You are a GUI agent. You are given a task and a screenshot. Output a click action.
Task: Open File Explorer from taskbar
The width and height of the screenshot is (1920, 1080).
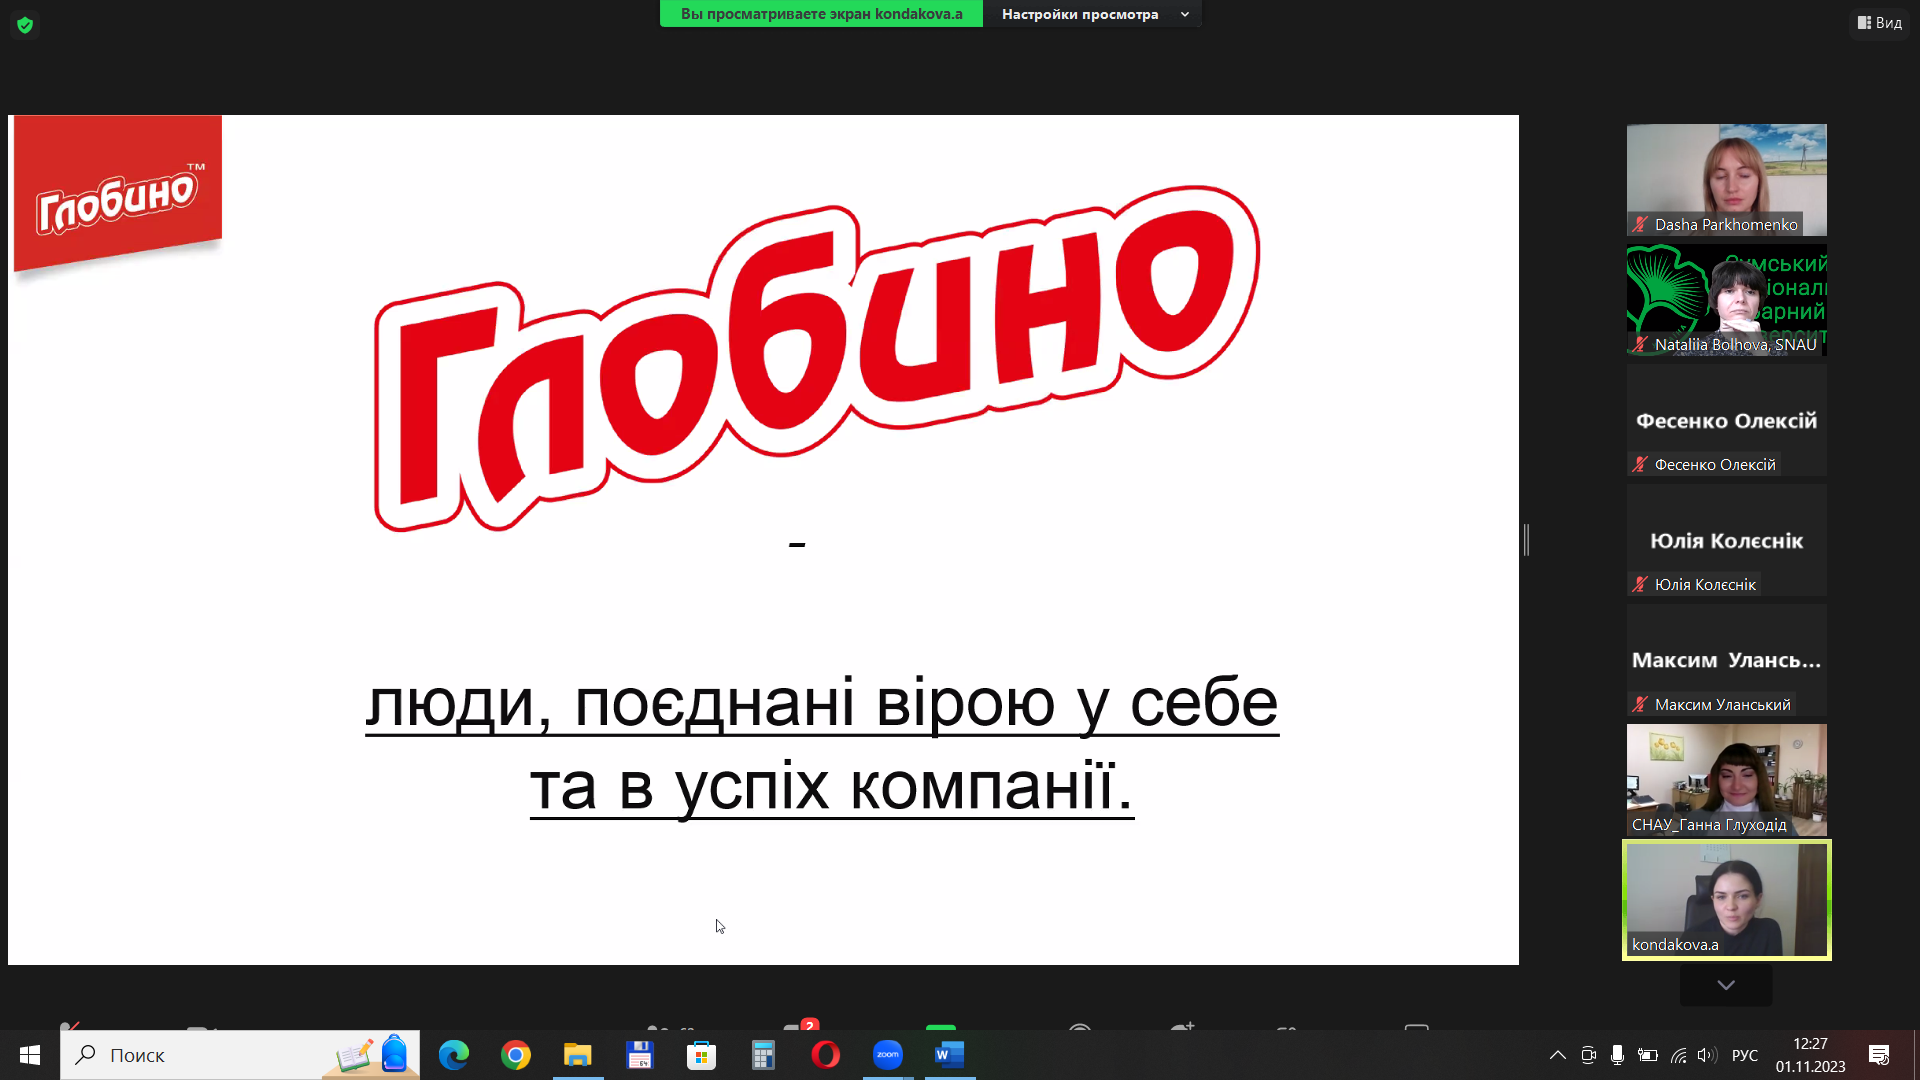[578, 1055]
